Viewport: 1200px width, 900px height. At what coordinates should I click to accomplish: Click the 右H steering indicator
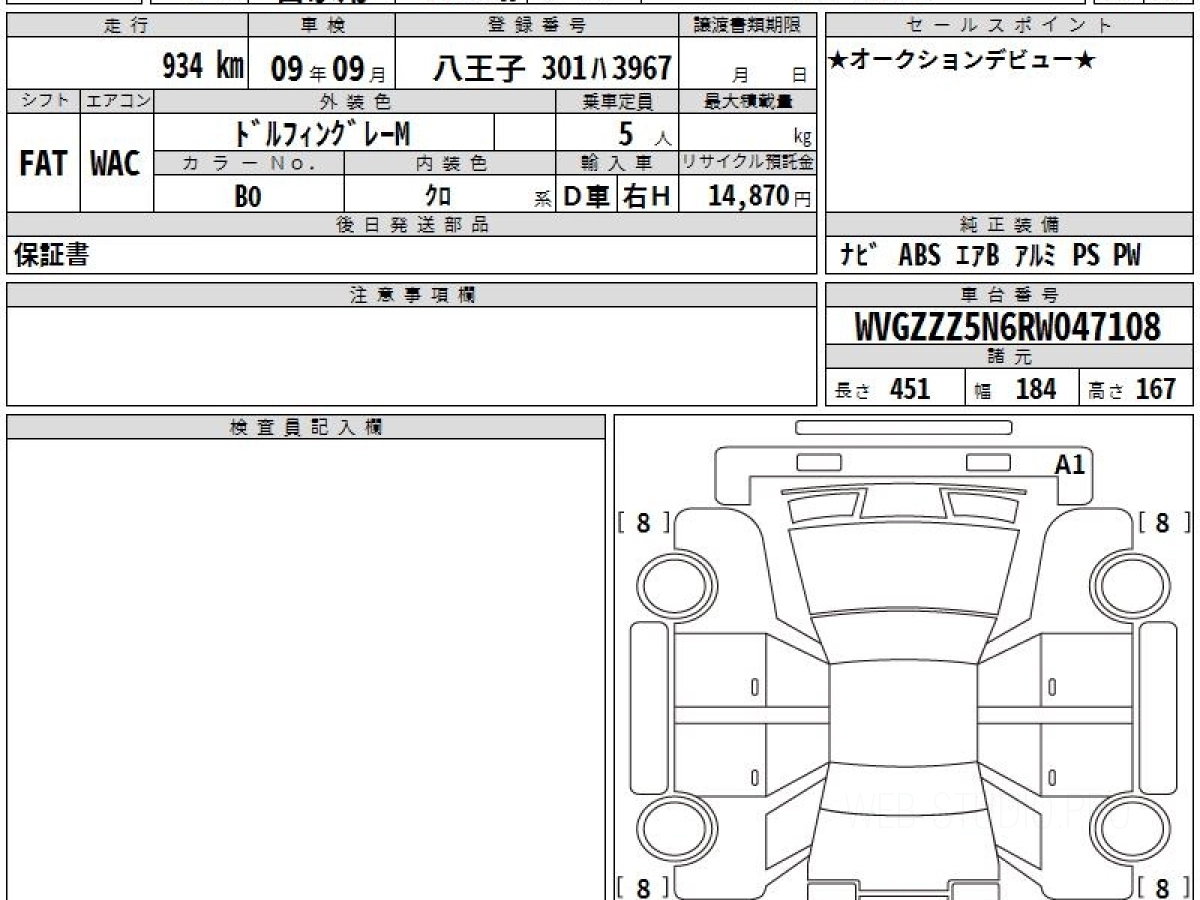[646, 196]
